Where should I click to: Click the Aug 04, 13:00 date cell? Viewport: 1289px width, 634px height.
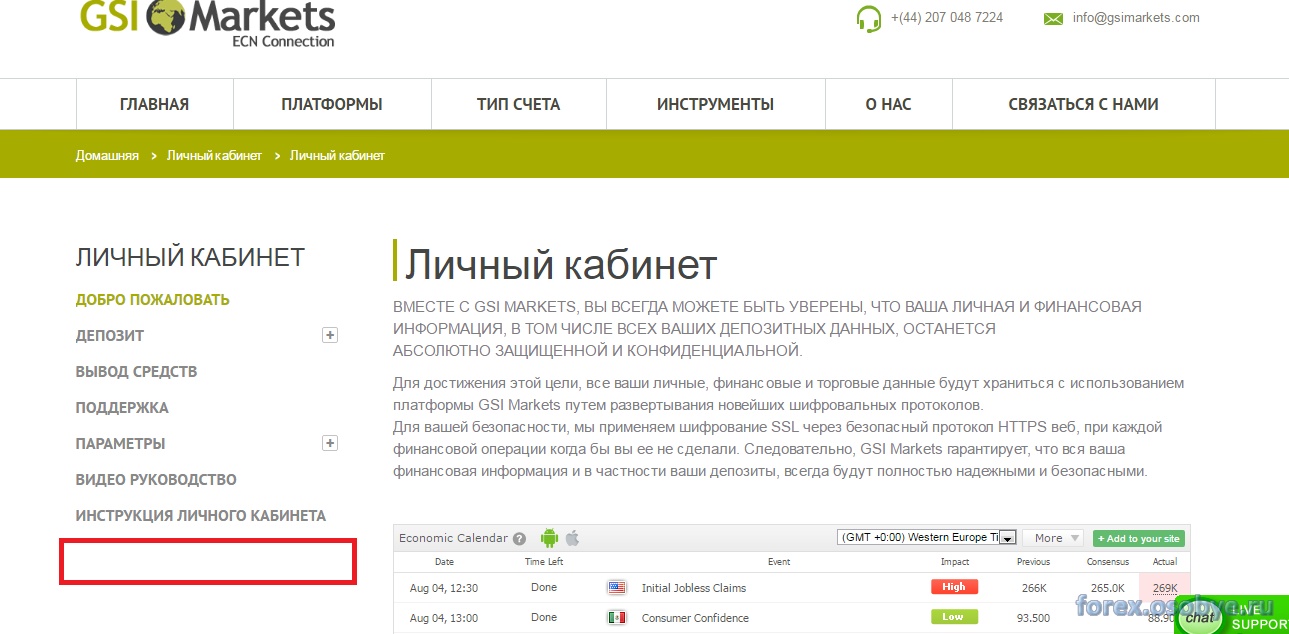[x=444, y=618]
